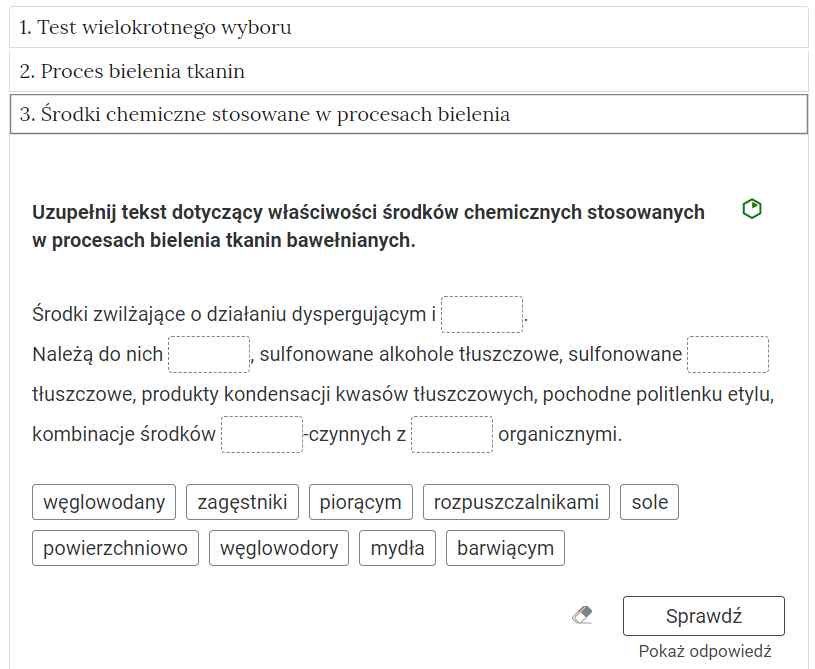This screenshot has height=669, width=815.
Task: Select the word tile 'mydła'
Action: pyautogui.click(x=397, y=547)
